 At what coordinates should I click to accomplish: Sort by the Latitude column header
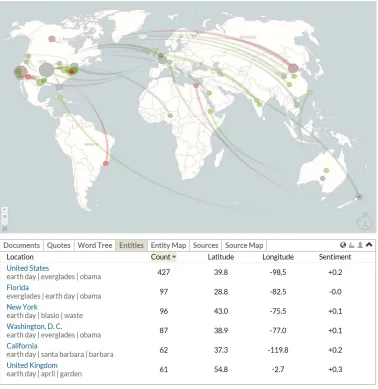coord(221,257)
